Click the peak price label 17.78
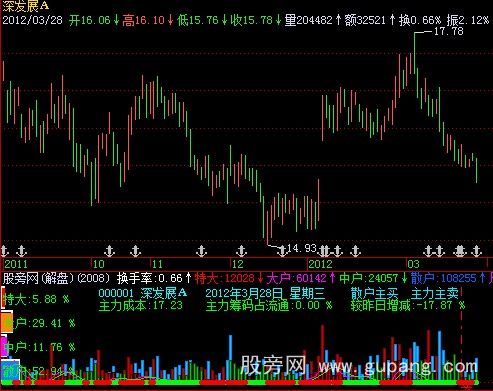The width and height of the screenshot is (493, 391). 449,32
